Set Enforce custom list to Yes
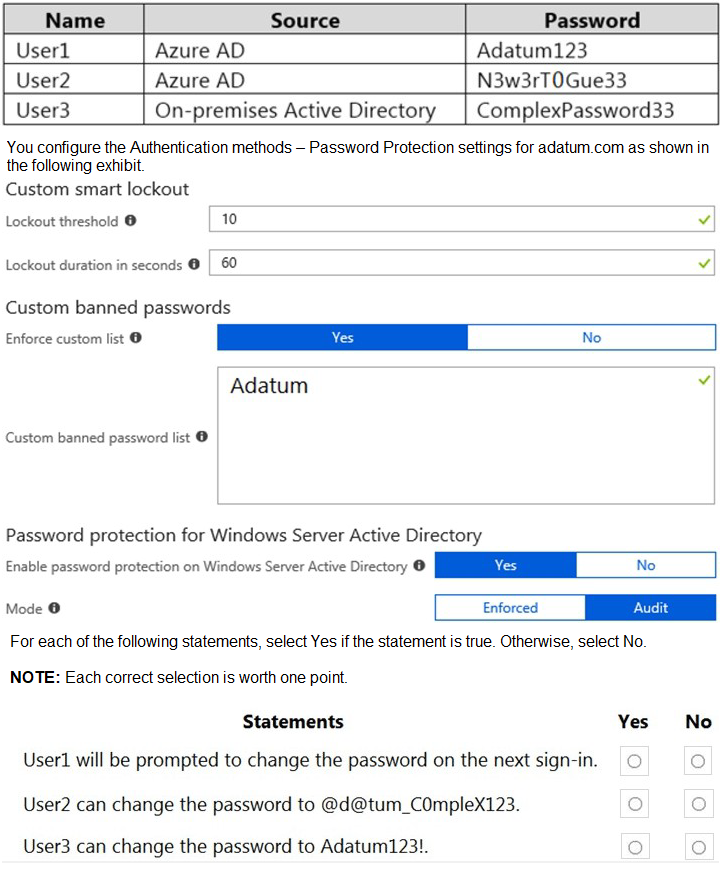 342,337
